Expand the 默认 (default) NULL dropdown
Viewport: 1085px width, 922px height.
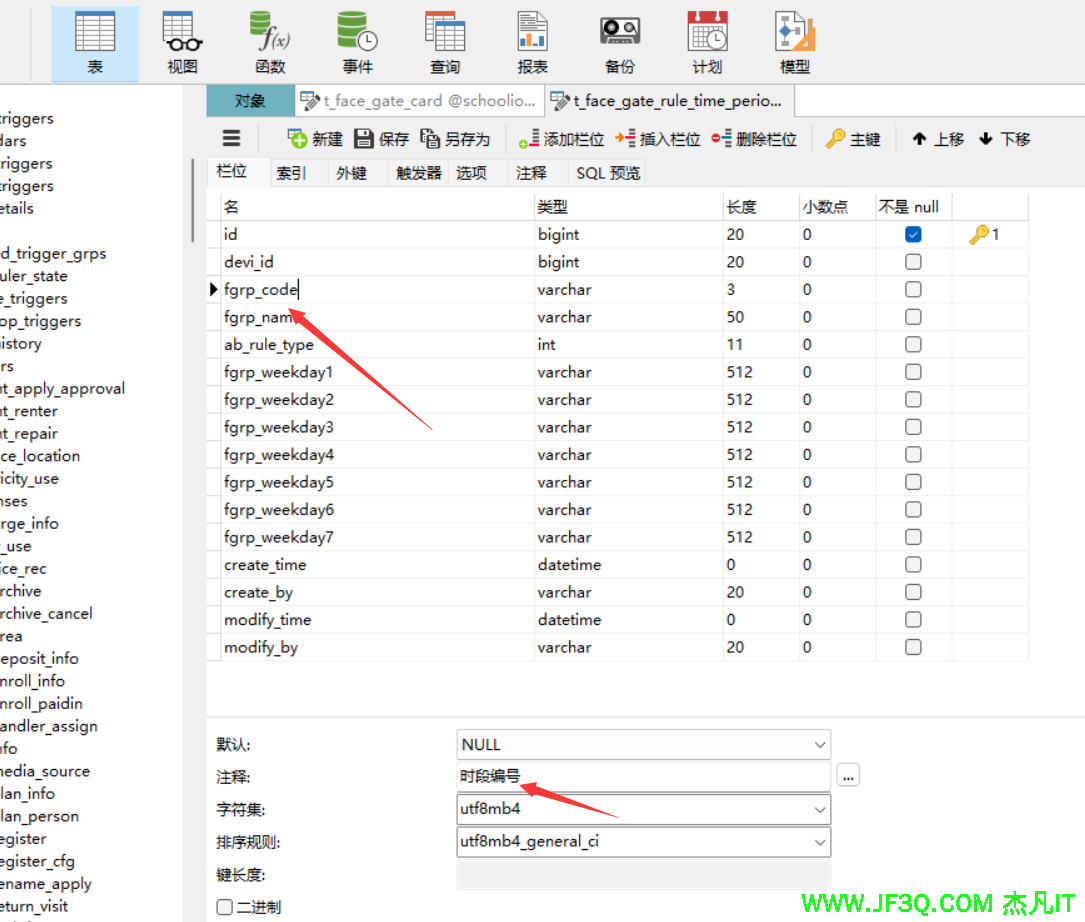click(819, 745)
